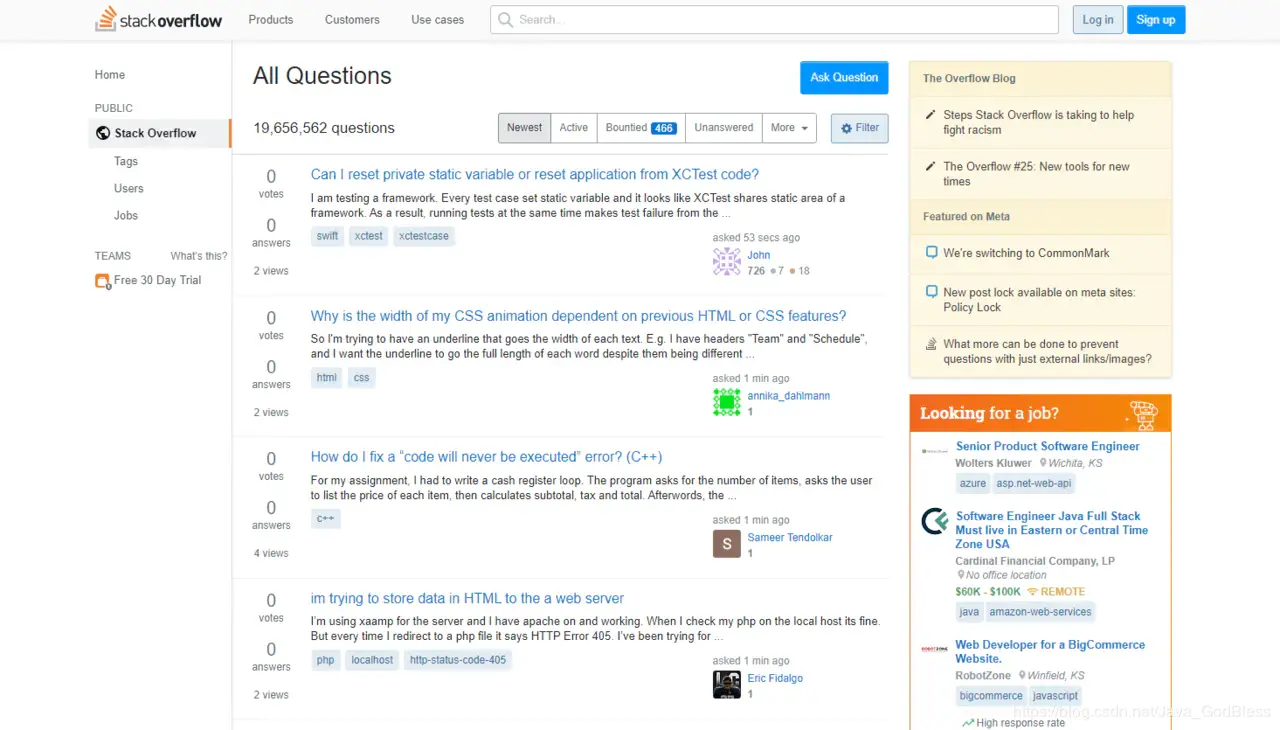This screenshot has height=730, width=1280.
Task: Click Cardinal Financial company logo
Action: (935, 521)
